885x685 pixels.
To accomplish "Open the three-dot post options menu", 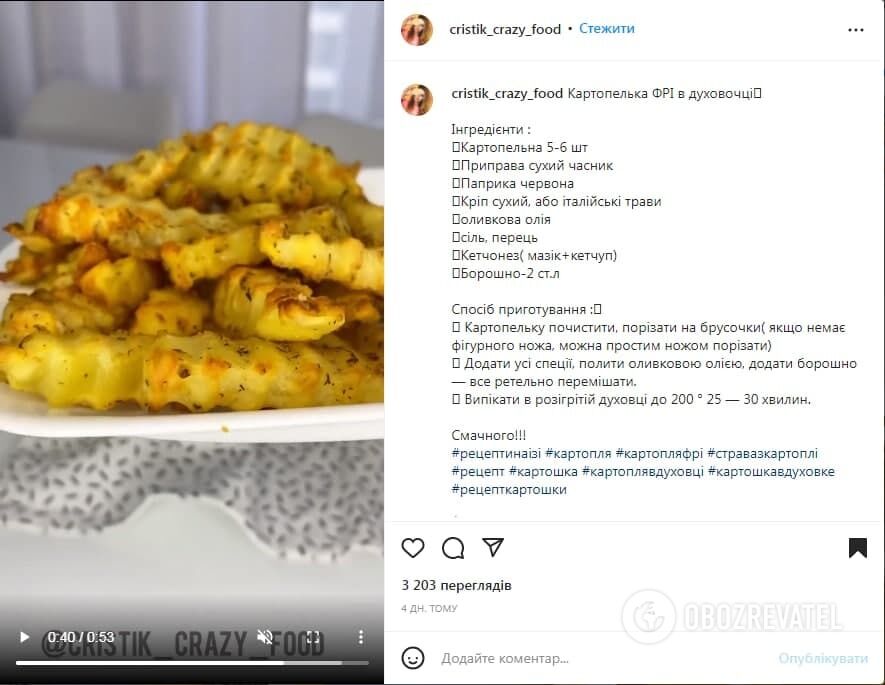I will (856, 30).
